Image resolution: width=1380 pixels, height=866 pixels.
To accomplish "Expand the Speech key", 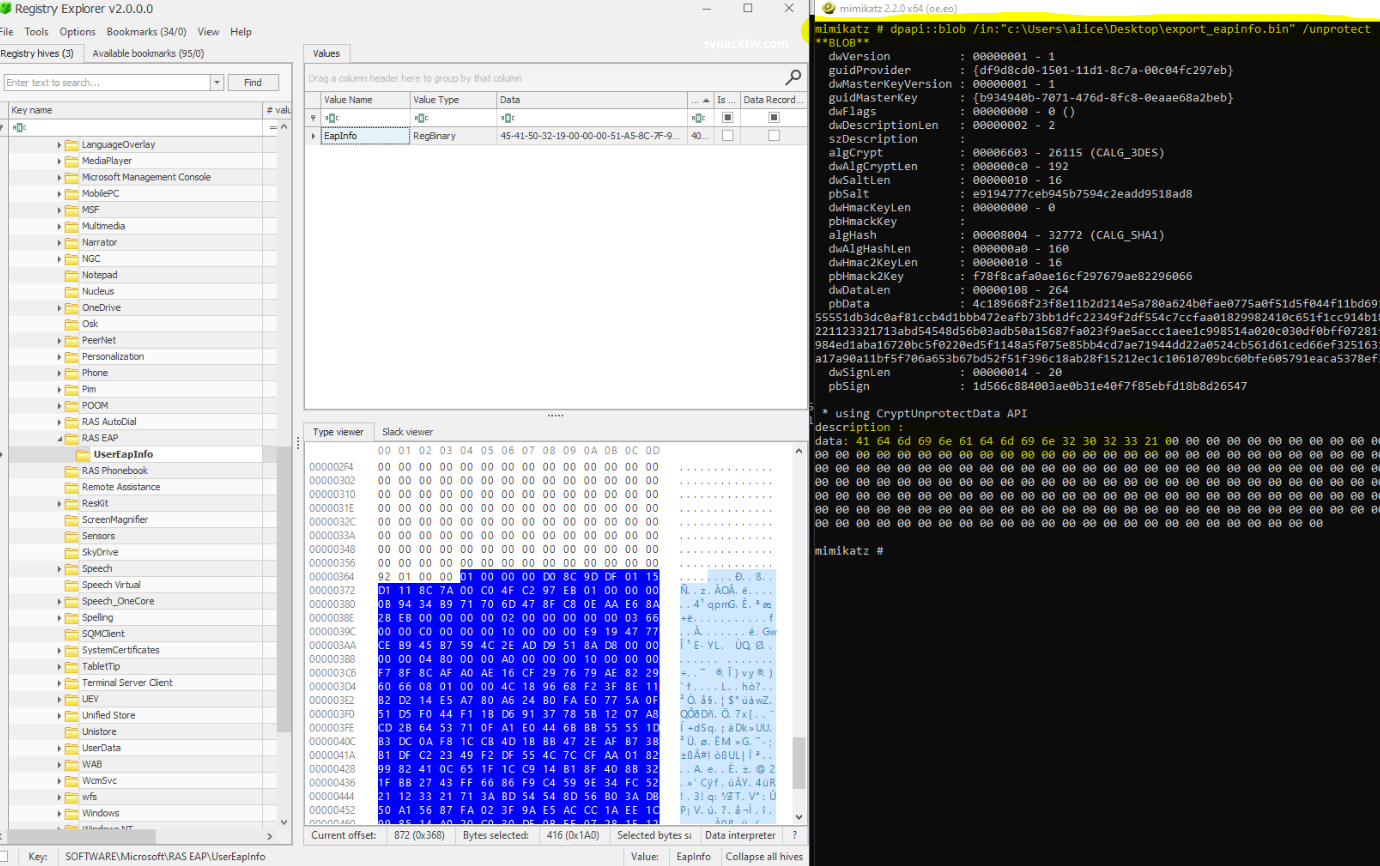I will (x=59, y=568).
